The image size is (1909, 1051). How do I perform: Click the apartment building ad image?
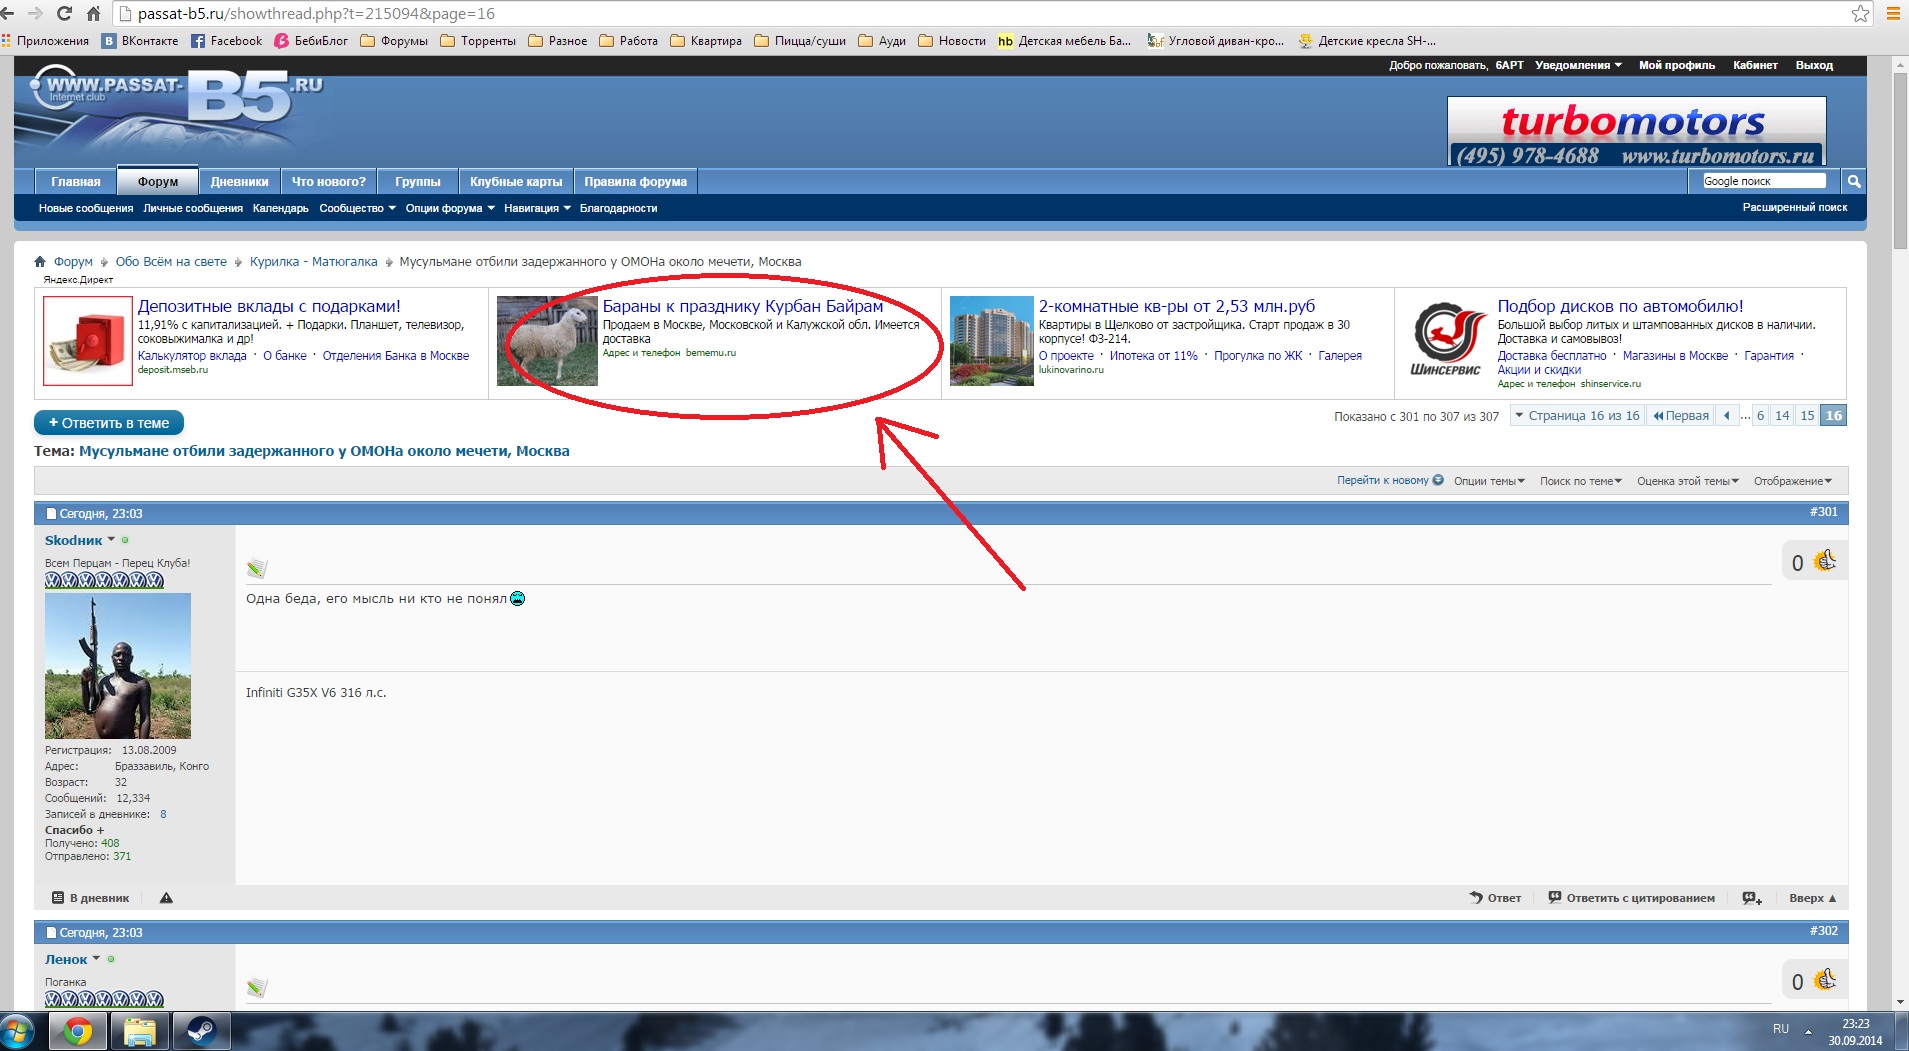pos(991,341)
